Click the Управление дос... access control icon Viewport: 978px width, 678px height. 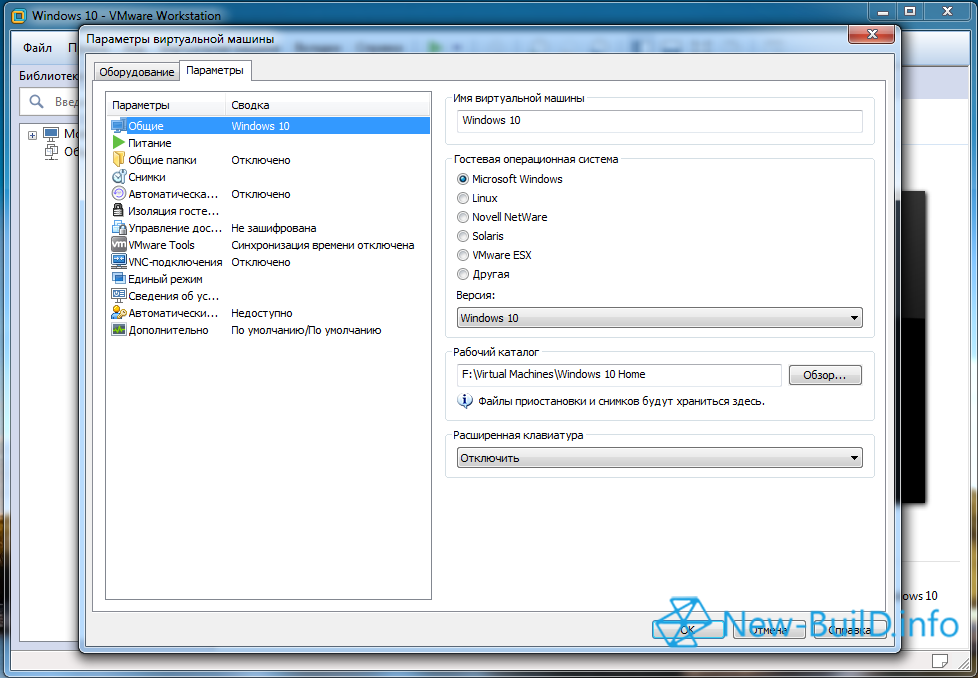pos(119,228)
